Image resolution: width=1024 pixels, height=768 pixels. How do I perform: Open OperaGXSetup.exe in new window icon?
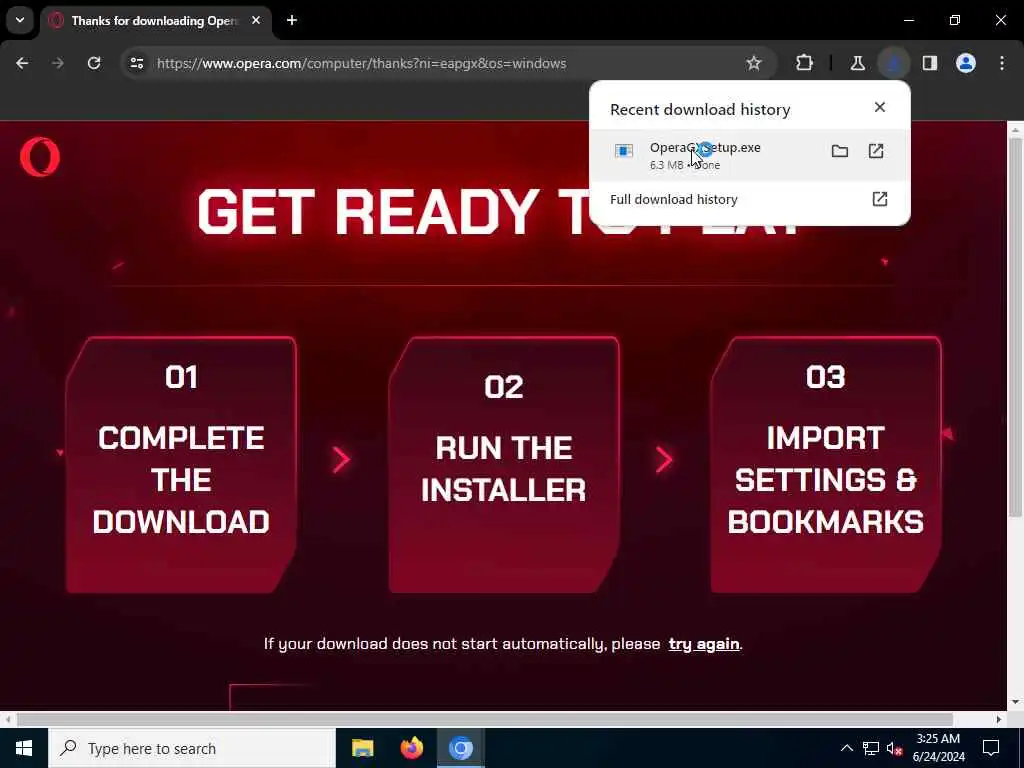click(876, 152)
